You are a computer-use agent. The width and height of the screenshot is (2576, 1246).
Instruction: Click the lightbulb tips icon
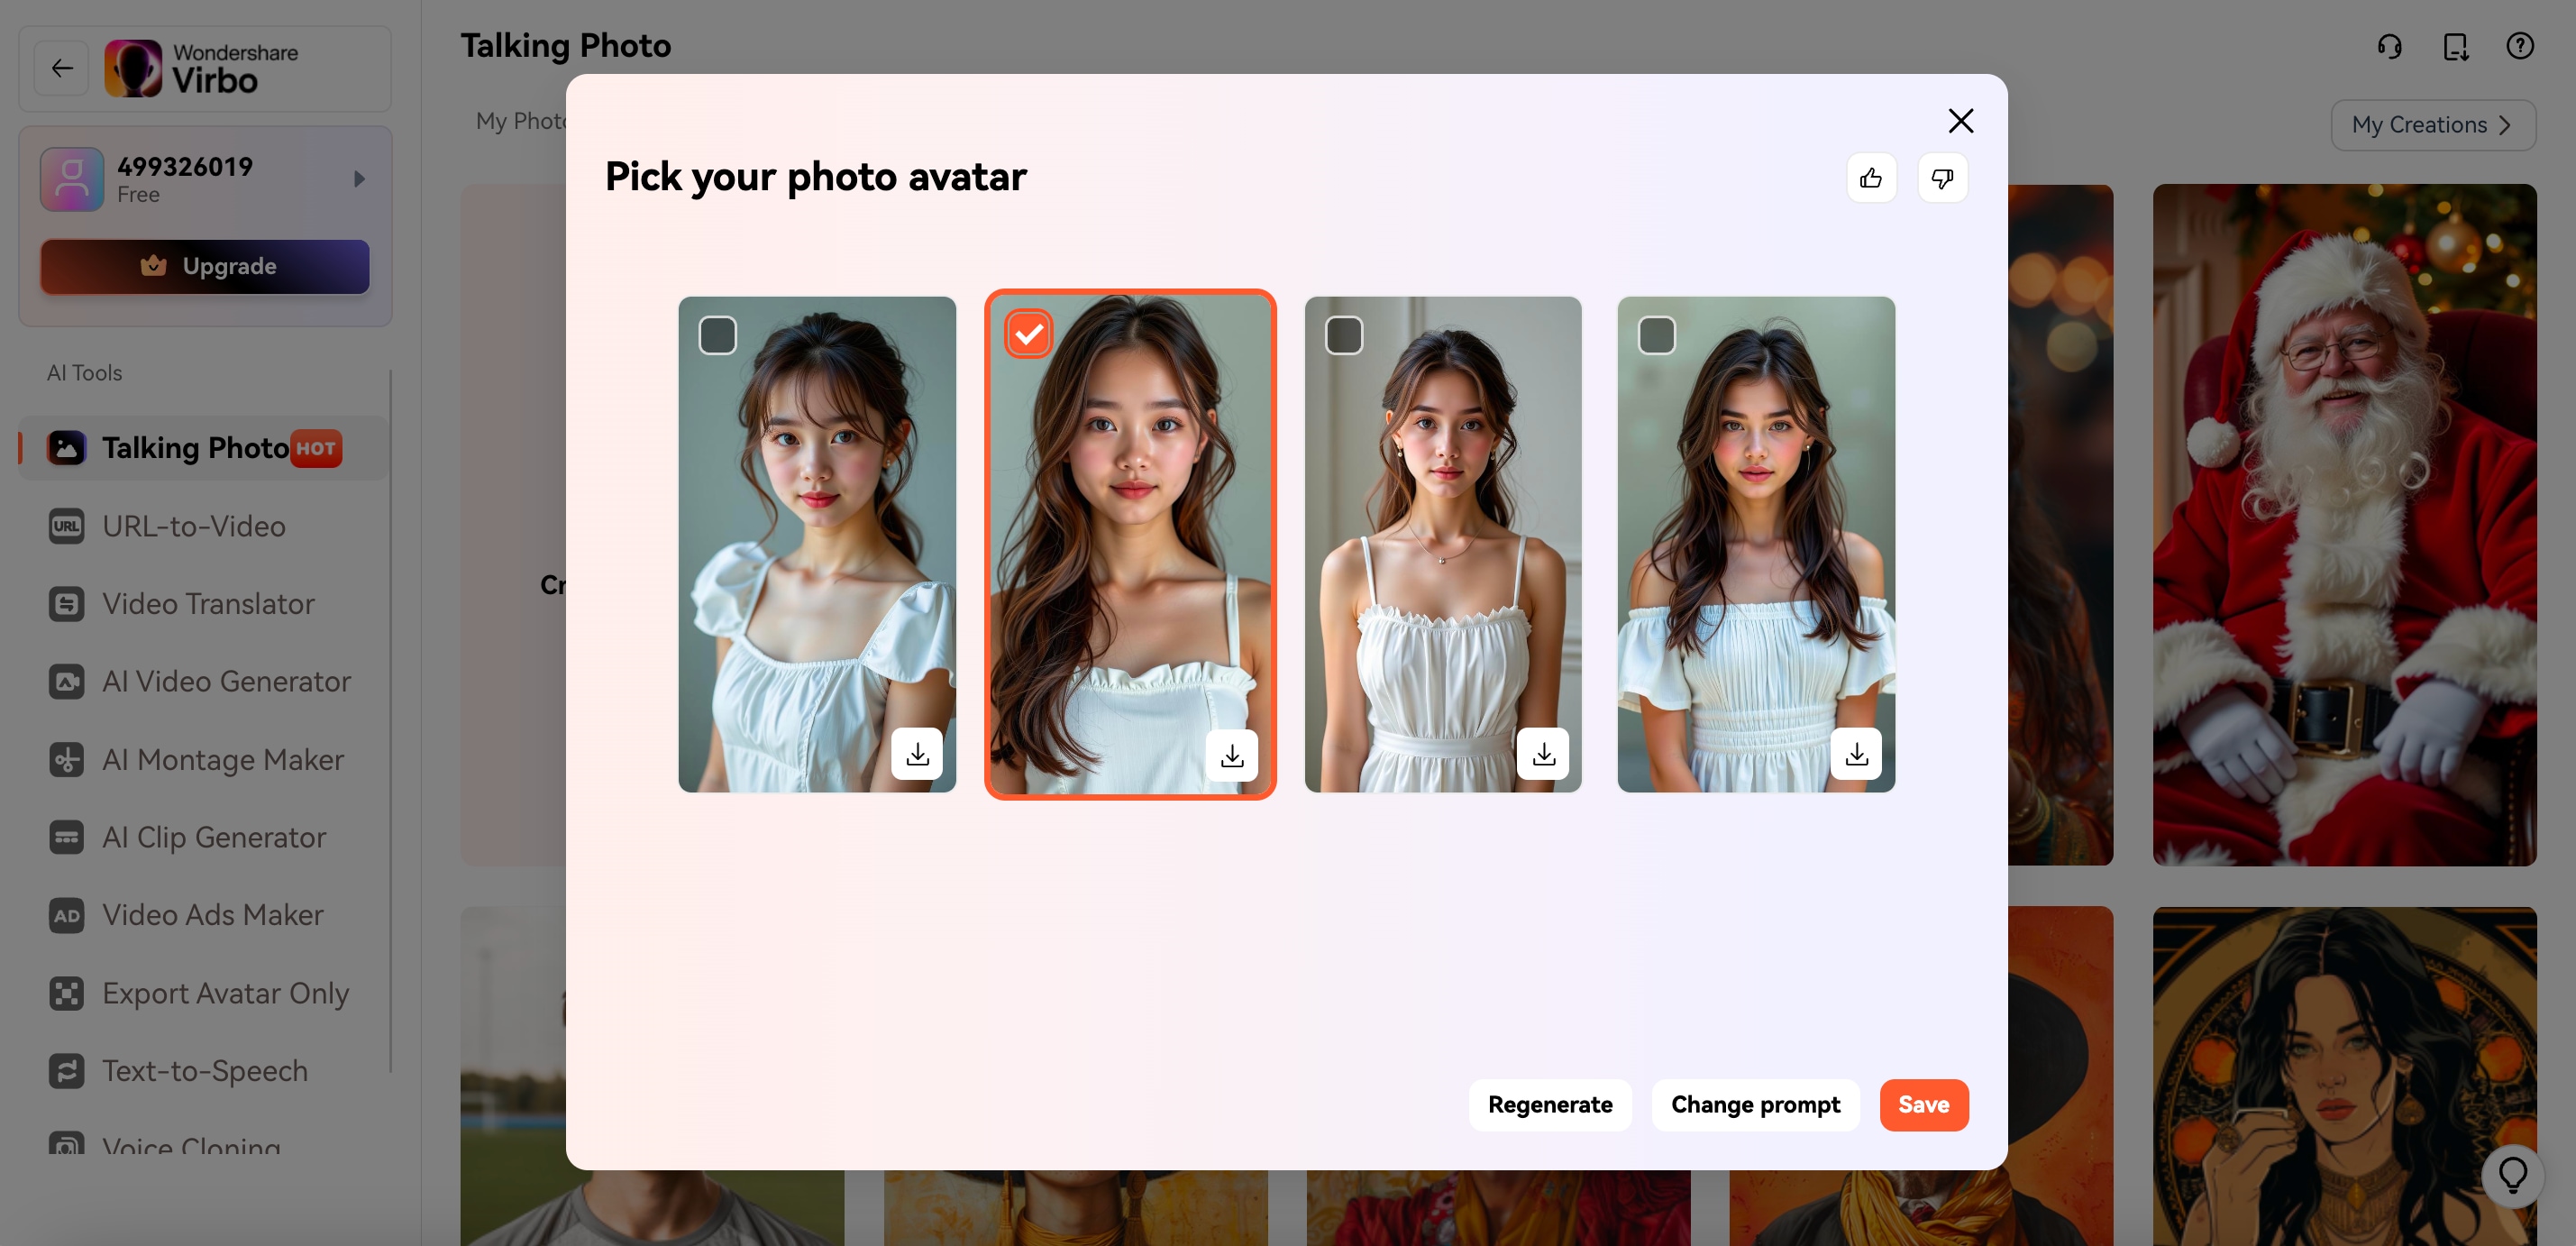point(2512,1175)
